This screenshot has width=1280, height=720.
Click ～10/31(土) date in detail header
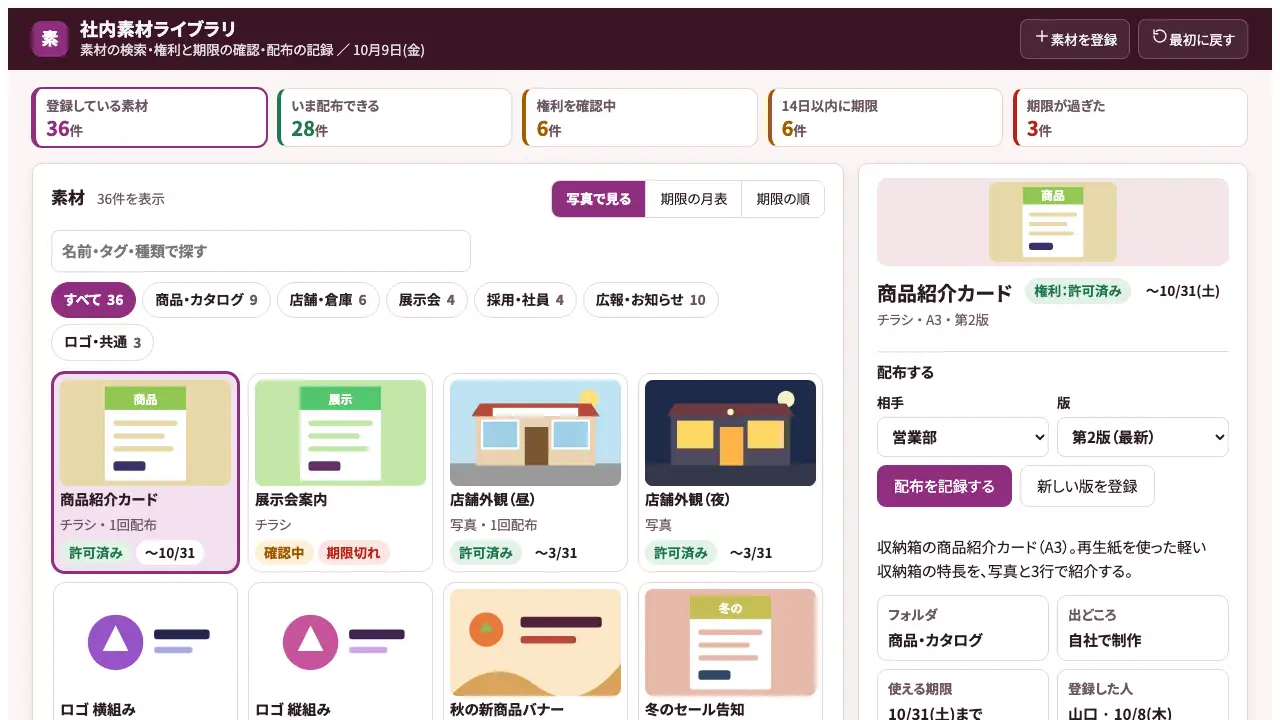pos(1183,291)
